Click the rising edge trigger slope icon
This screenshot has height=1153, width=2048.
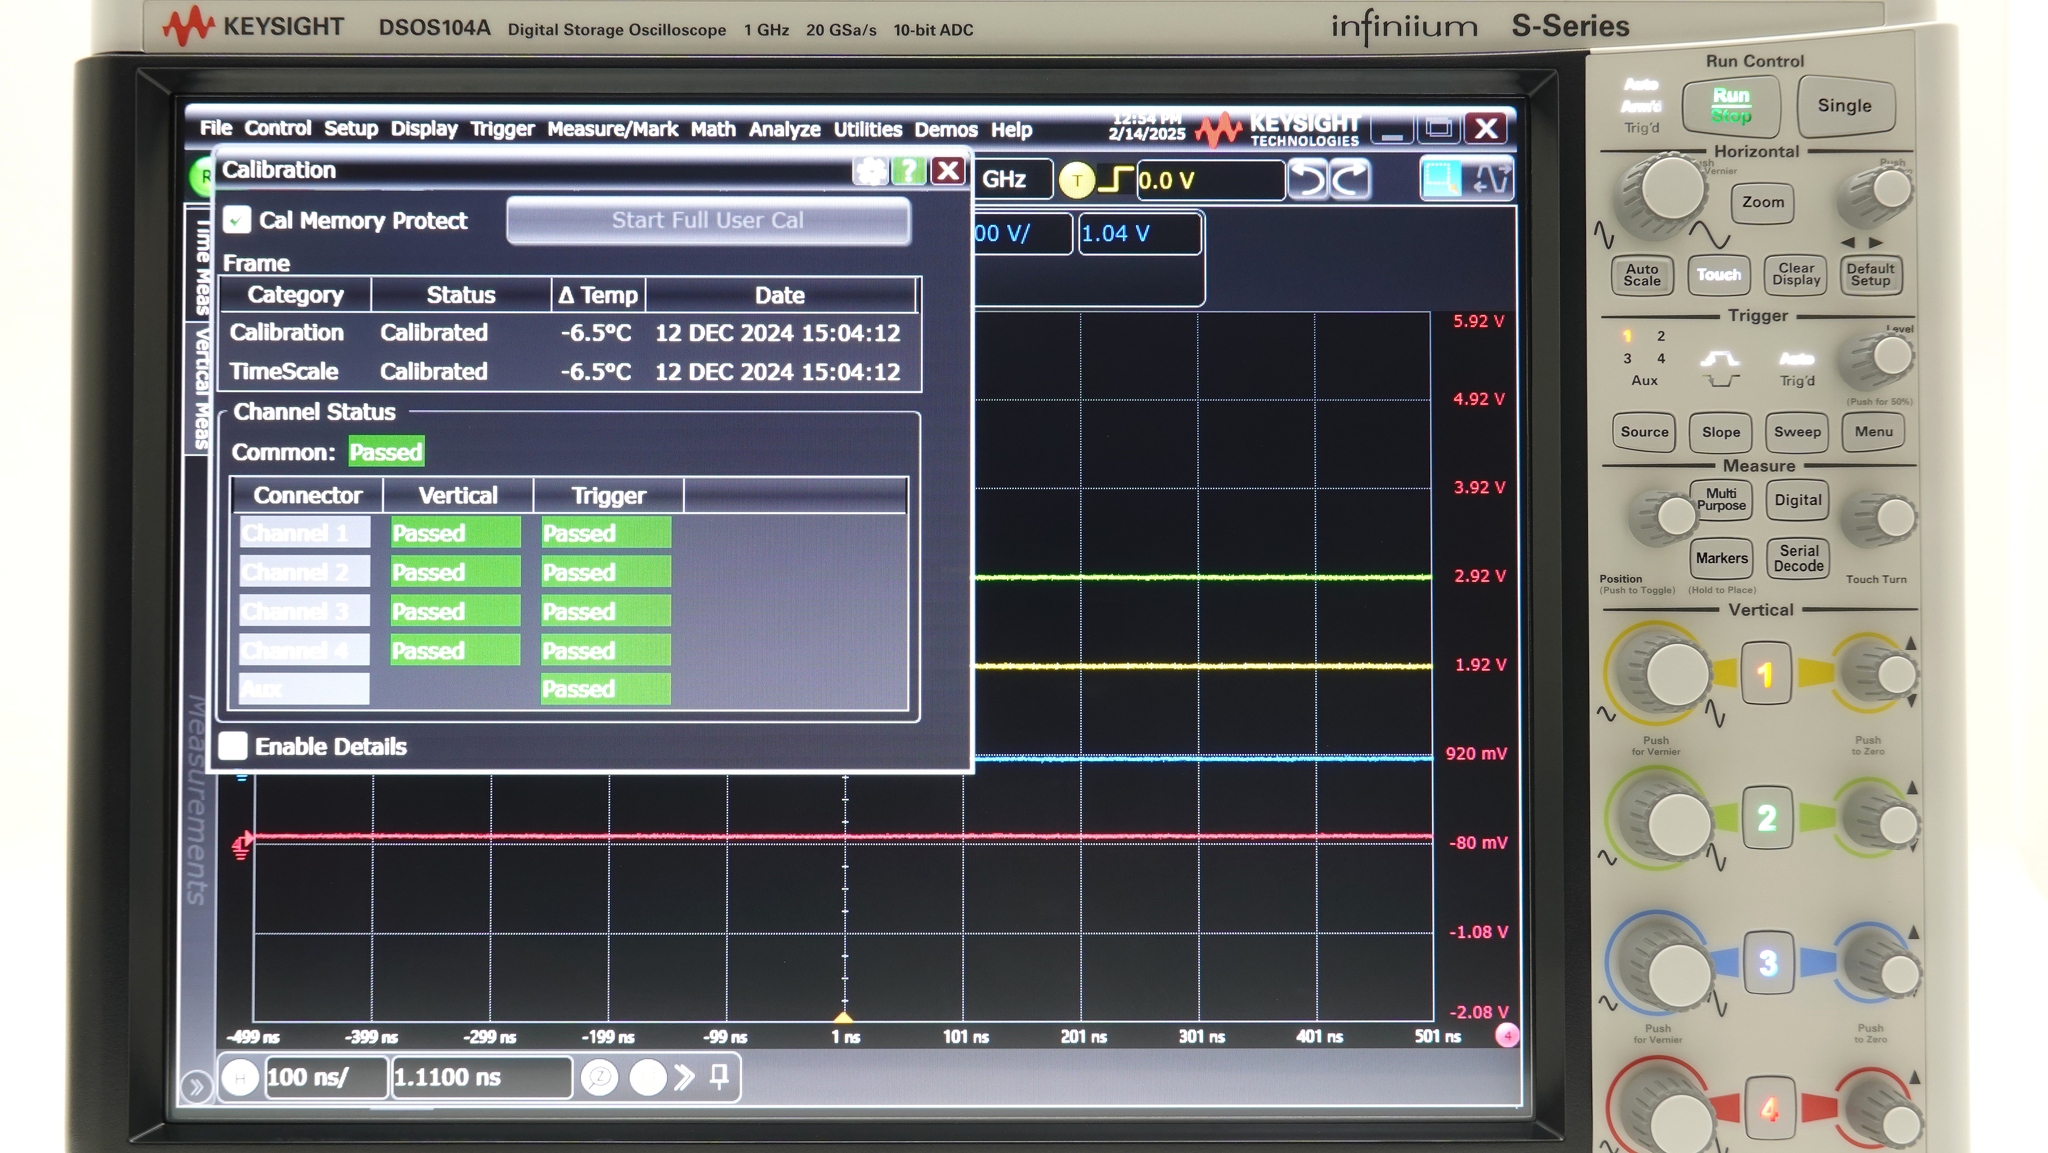[1115, 181]
